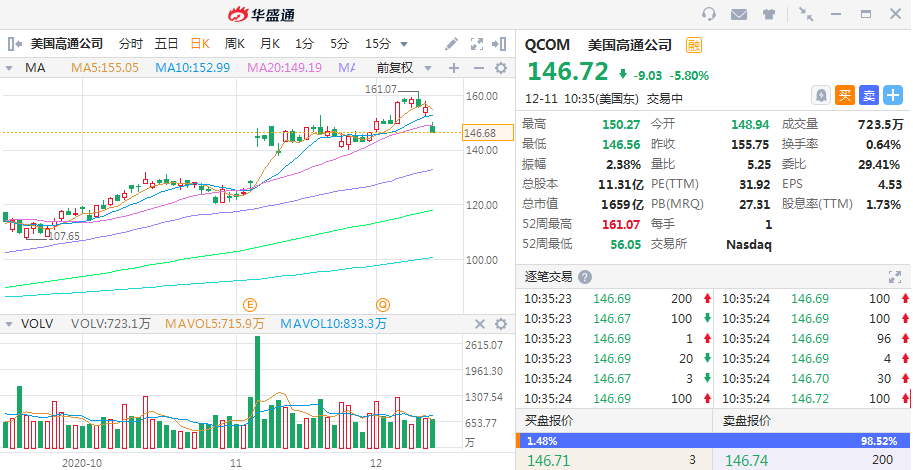The height and width of the screenshot is (470, 913).
Task: Click the ask price 146.74
Action: 746,461
